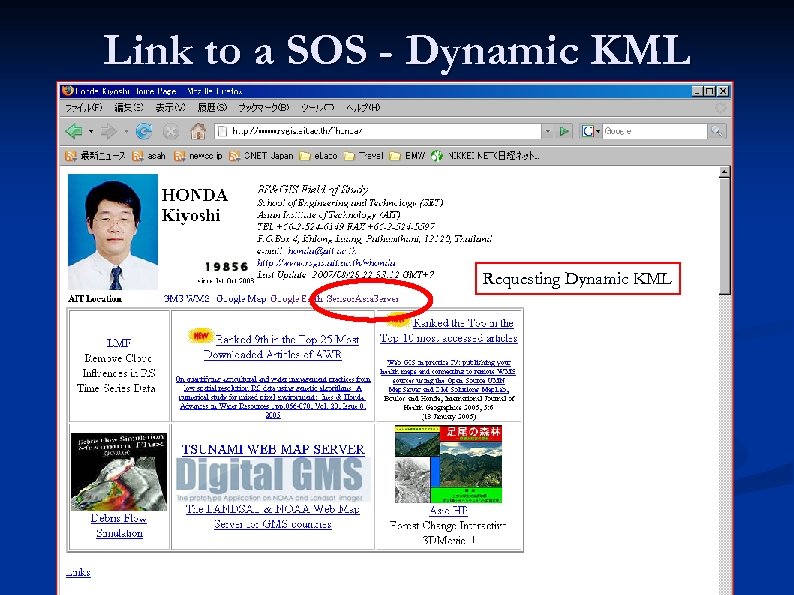794x595 pixels.
Task: Open the NIKKEI NET bookmark
Action: point(485,156)
